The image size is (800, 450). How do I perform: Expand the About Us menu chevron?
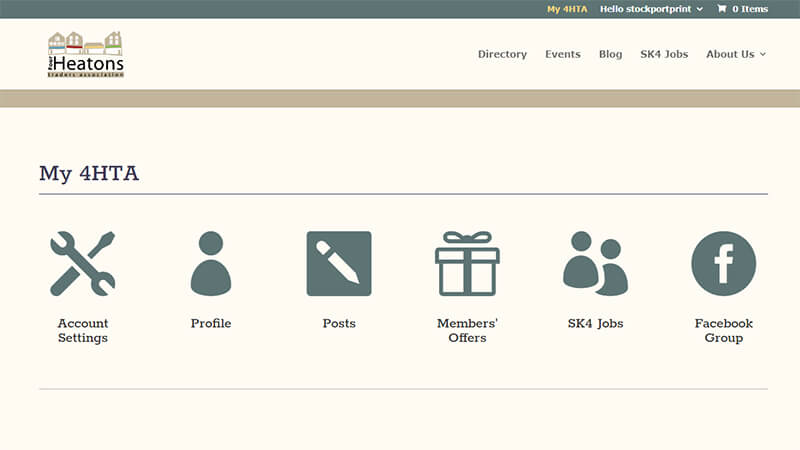point(763,54)
